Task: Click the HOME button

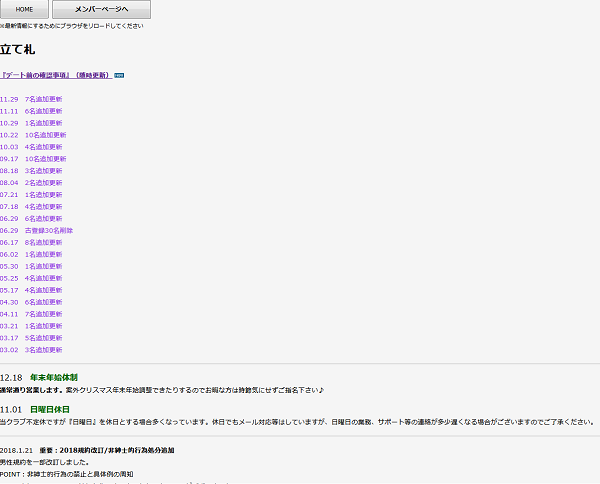Action: (24, 9)
